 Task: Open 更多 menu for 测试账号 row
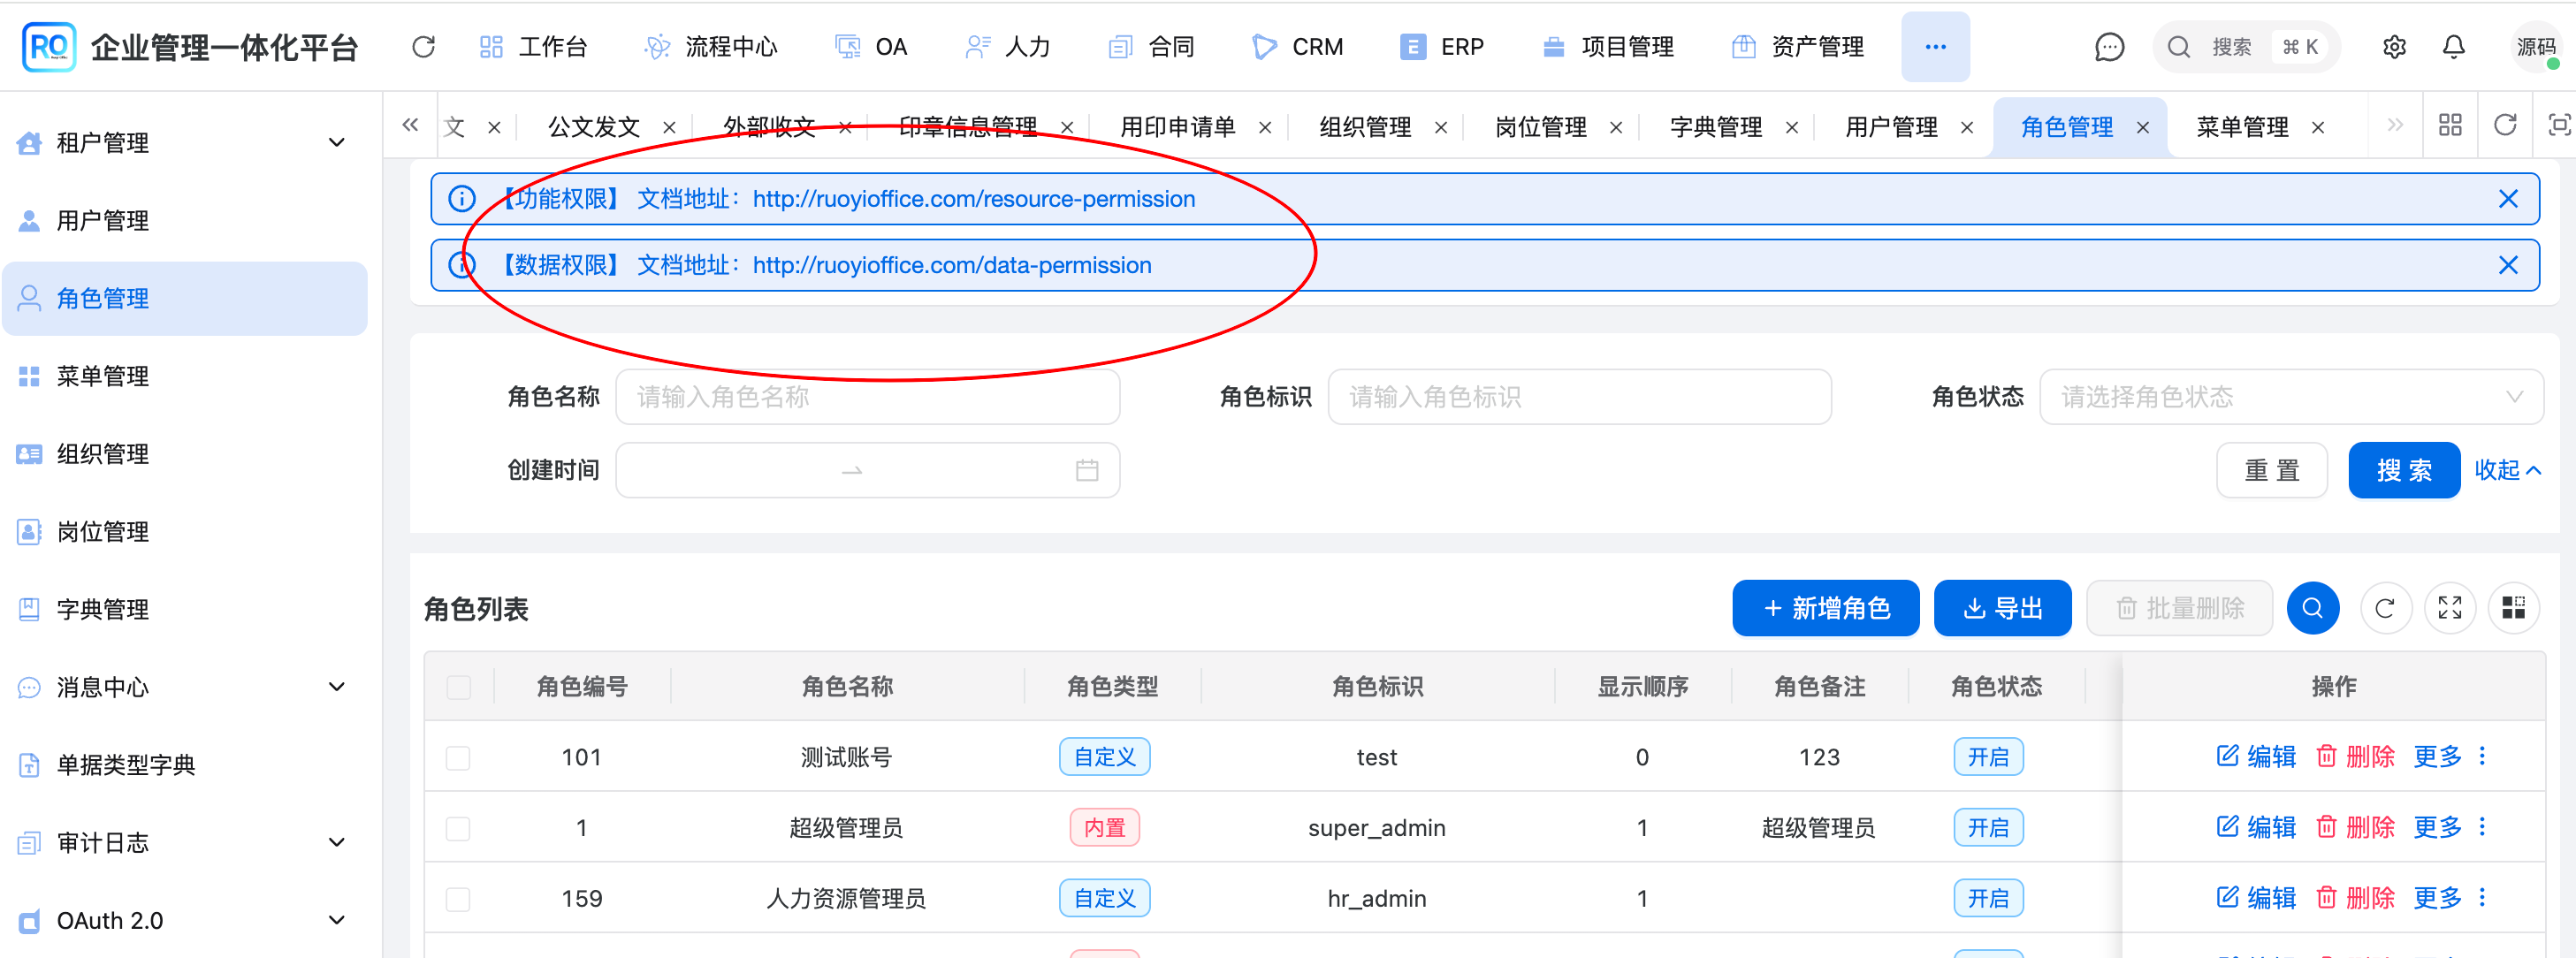point(2437,756)
